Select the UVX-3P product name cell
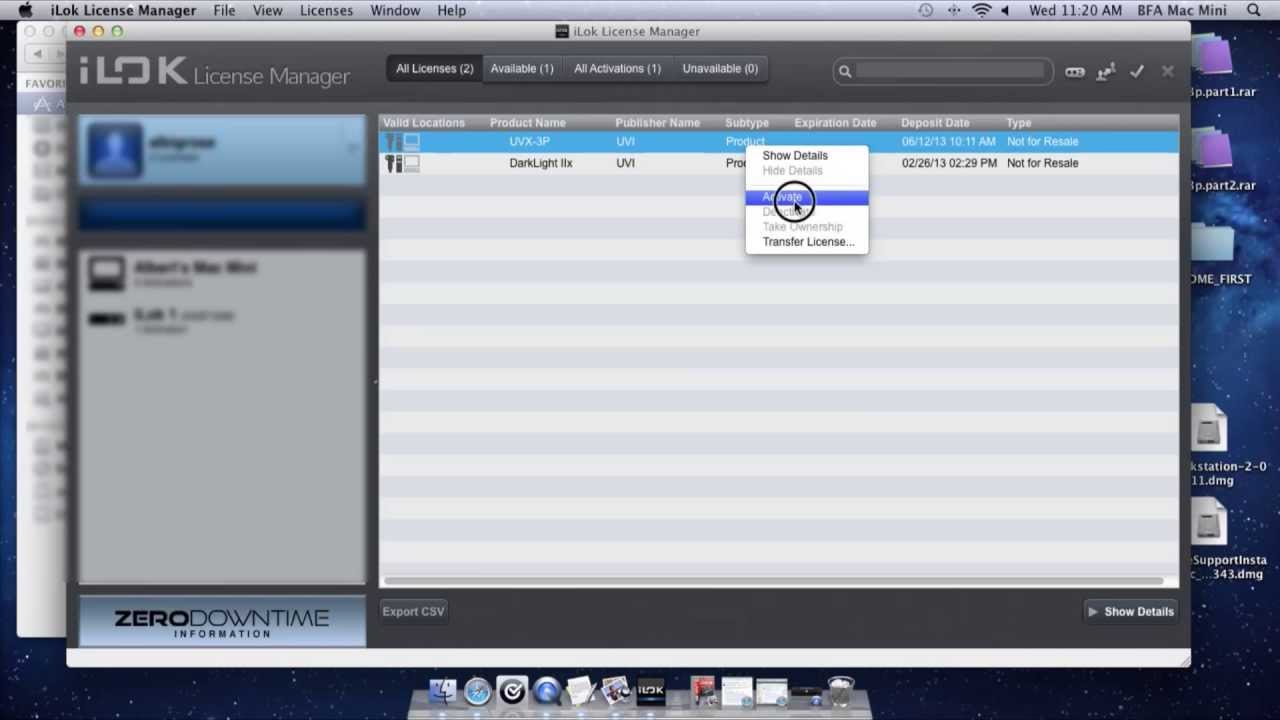 click(x=529, y=142)
